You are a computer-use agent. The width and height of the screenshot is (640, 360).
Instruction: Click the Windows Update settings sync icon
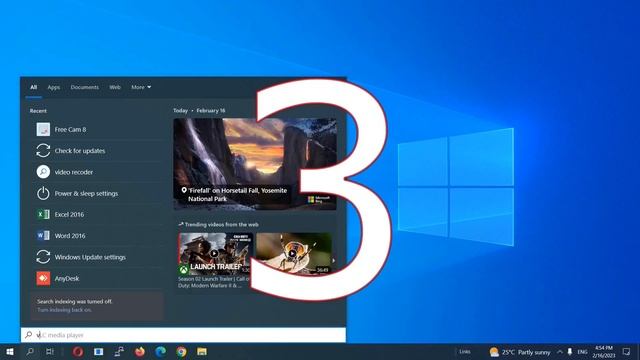(43, 257)
